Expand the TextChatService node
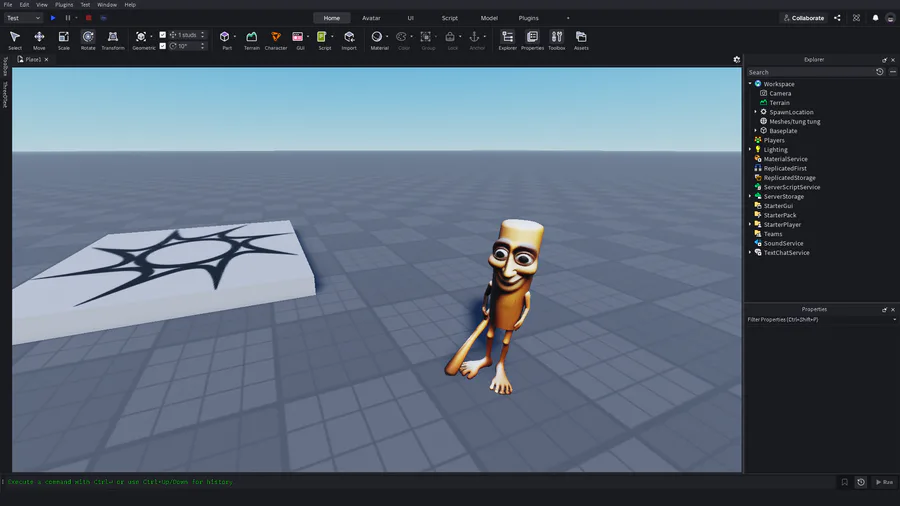The height and width of the screenshot is (506, 900). coord(750,252)
